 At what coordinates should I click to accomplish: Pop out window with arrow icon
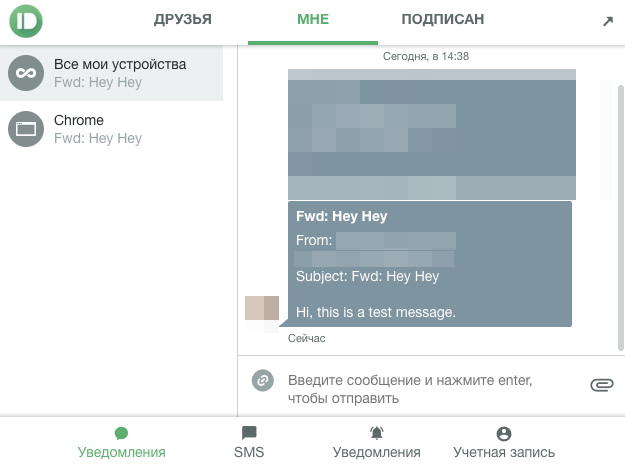point(608,21)
